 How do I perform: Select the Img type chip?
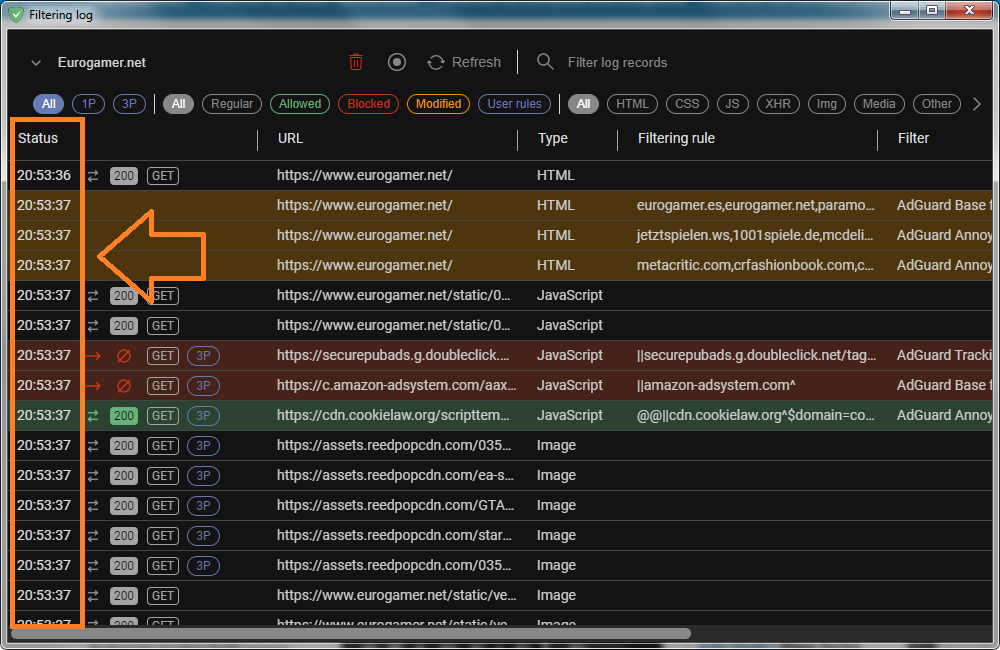pyautogui.click(x=827, y=104)
